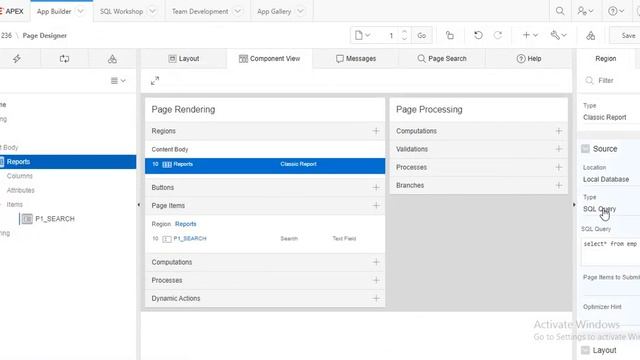Add a rendering process with plus icon
This screenshot has height=360, width=640.
tap(376, 280)
